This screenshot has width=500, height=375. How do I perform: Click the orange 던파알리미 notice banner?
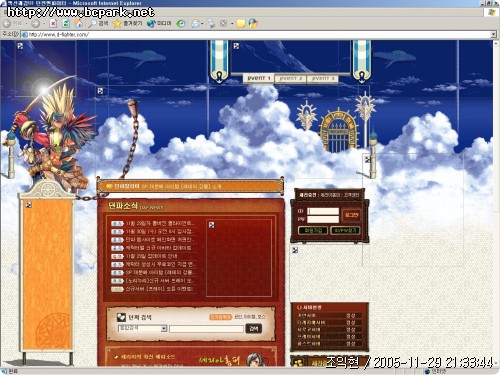[190, 186]
